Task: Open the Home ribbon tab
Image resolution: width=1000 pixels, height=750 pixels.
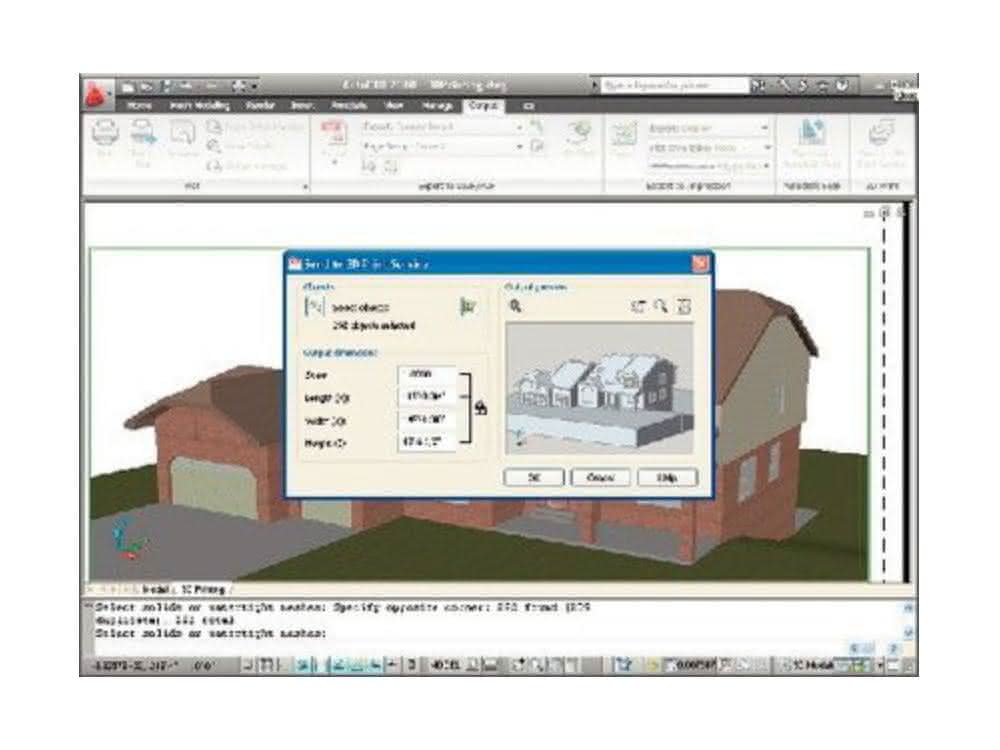Action: point(139,106)
